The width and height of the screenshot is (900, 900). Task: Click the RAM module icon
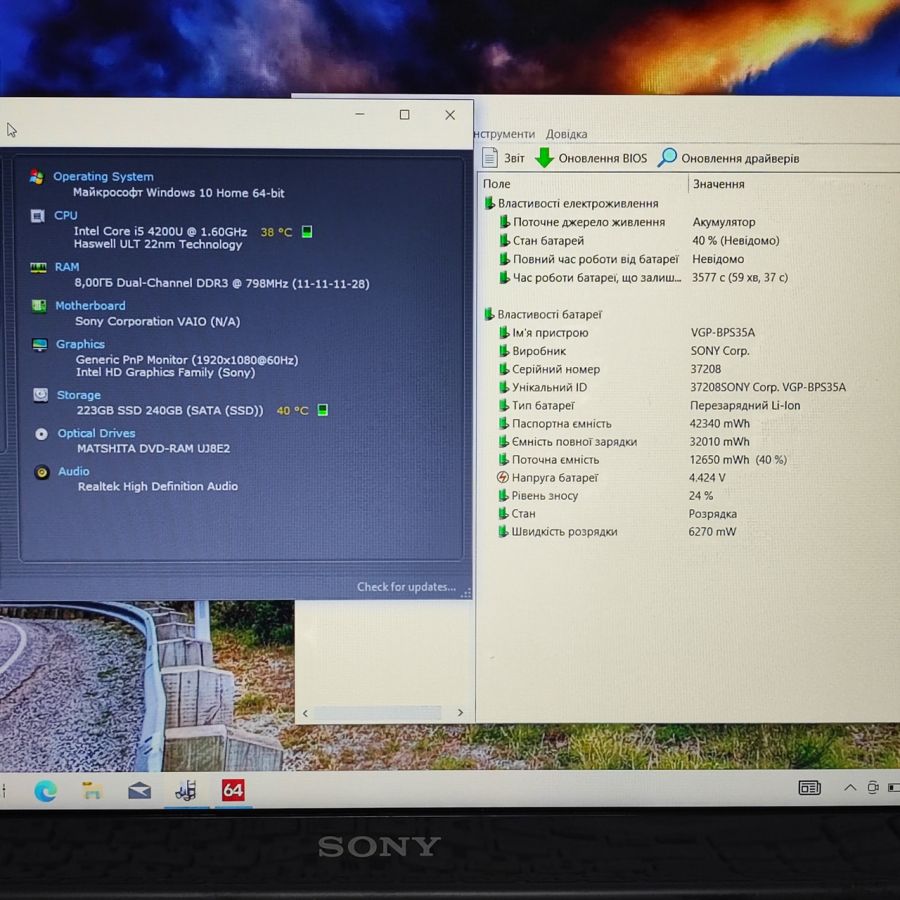[38, 267]
